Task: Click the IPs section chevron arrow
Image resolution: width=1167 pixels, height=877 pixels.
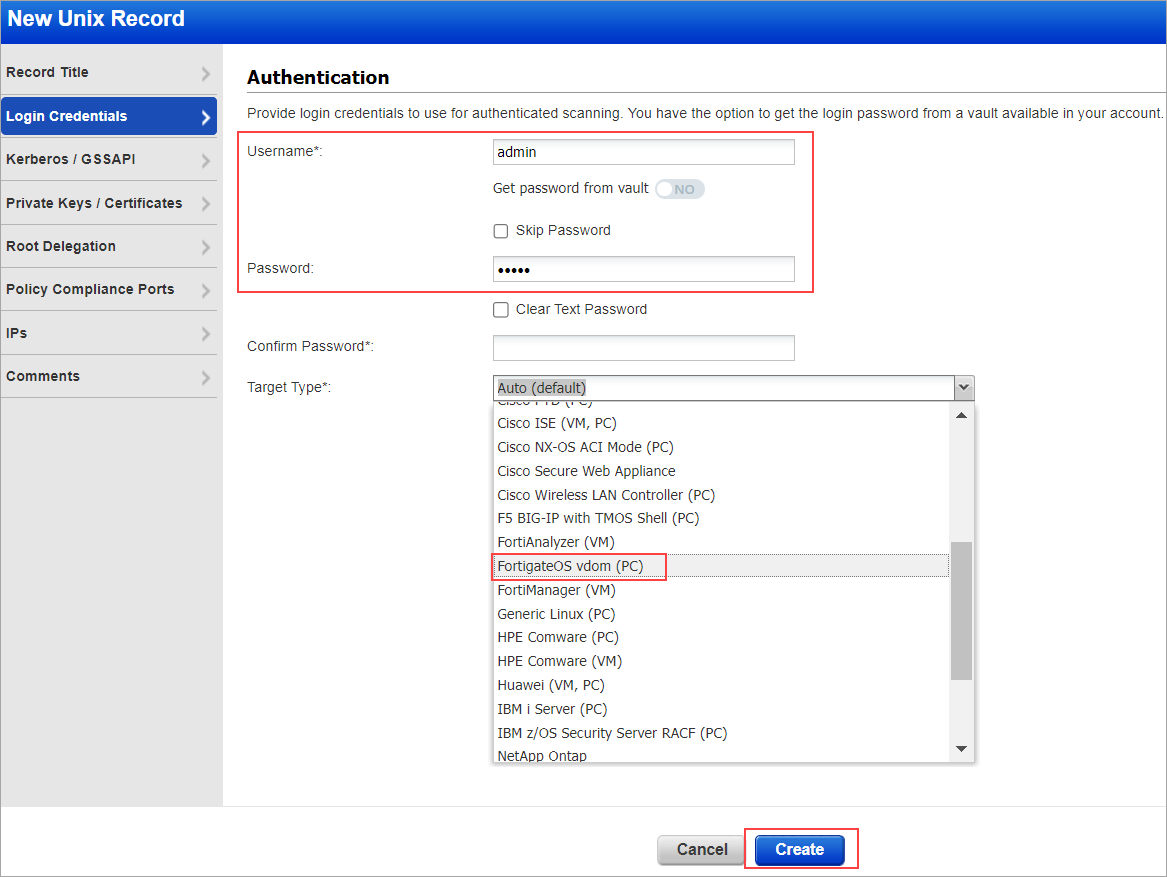Action: pos(207,332)
